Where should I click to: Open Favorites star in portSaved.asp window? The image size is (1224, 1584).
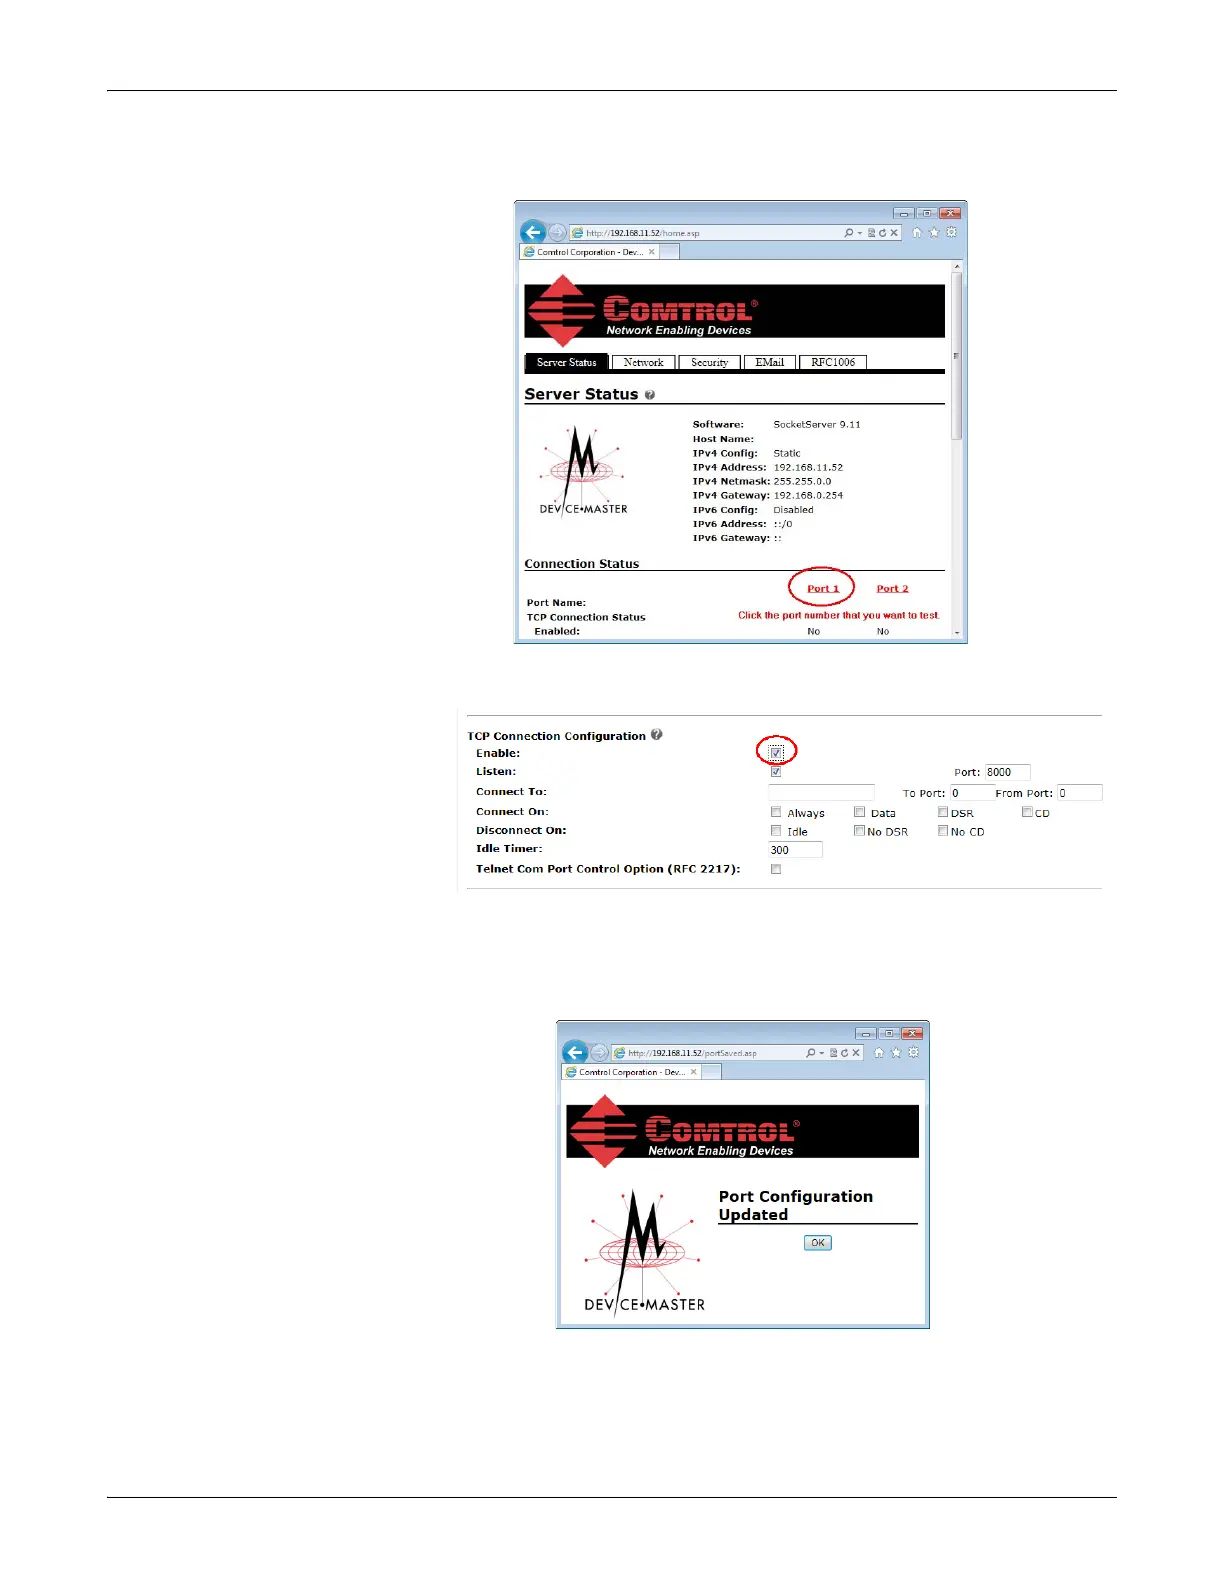pos(896,1052)
